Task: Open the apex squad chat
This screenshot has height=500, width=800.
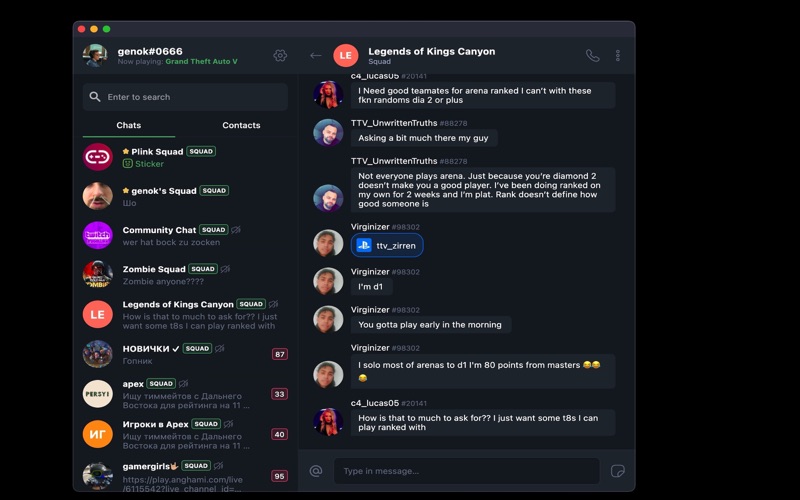Action: [185, 394]
